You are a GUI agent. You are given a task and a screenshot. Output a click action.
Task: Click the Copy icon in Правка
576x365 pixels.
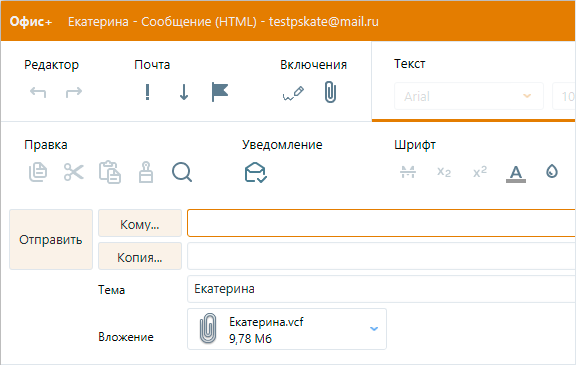click(x=38, y=172)
